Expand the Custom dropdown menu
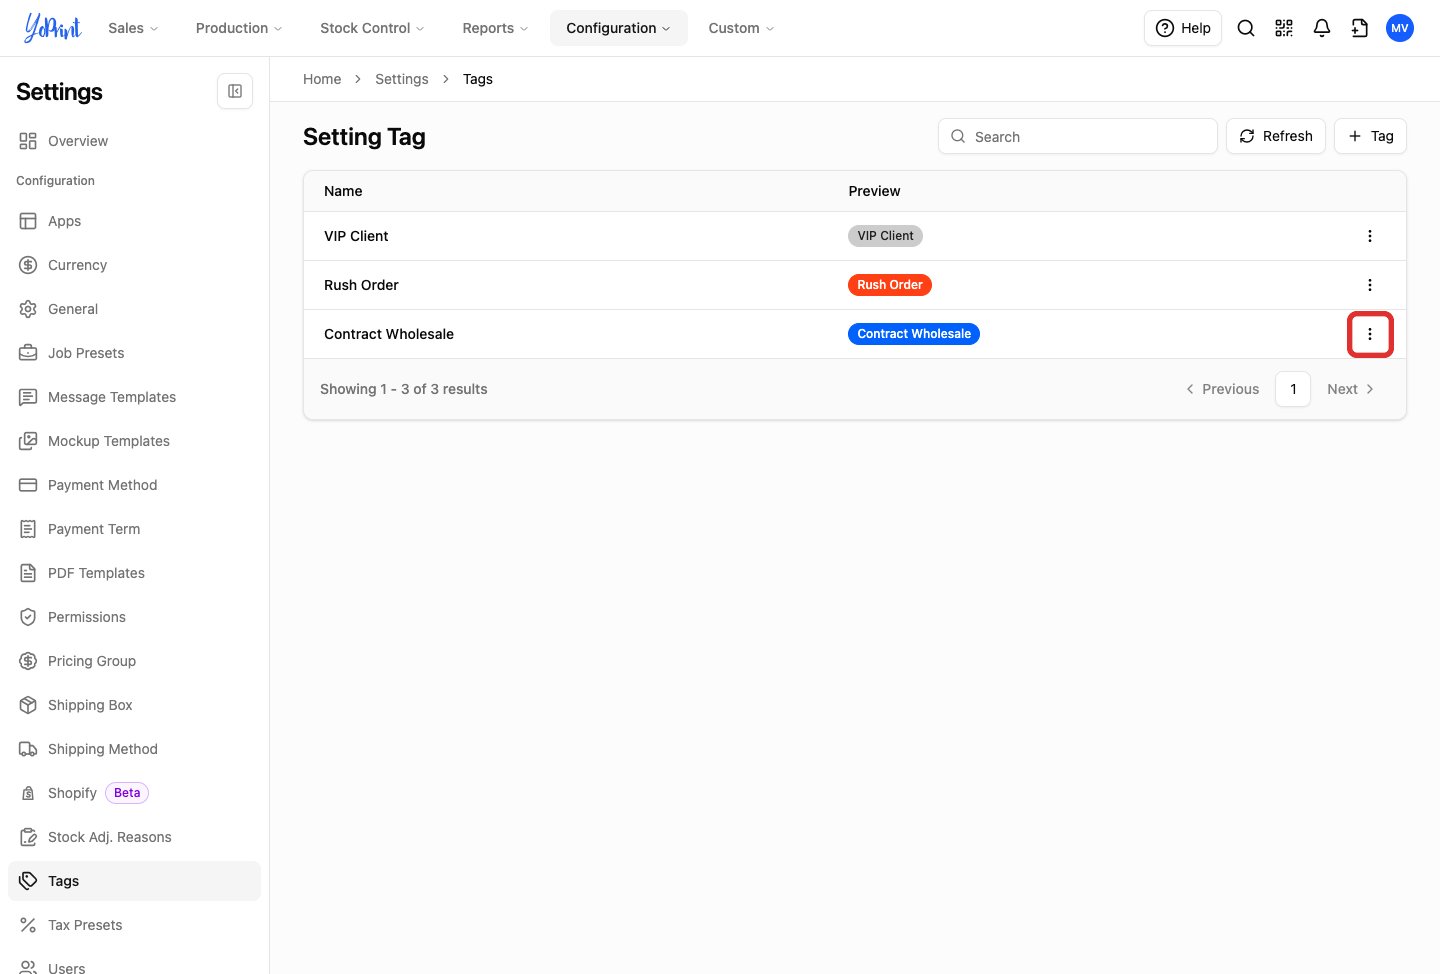1440x974 pixels. click(741, 28)
